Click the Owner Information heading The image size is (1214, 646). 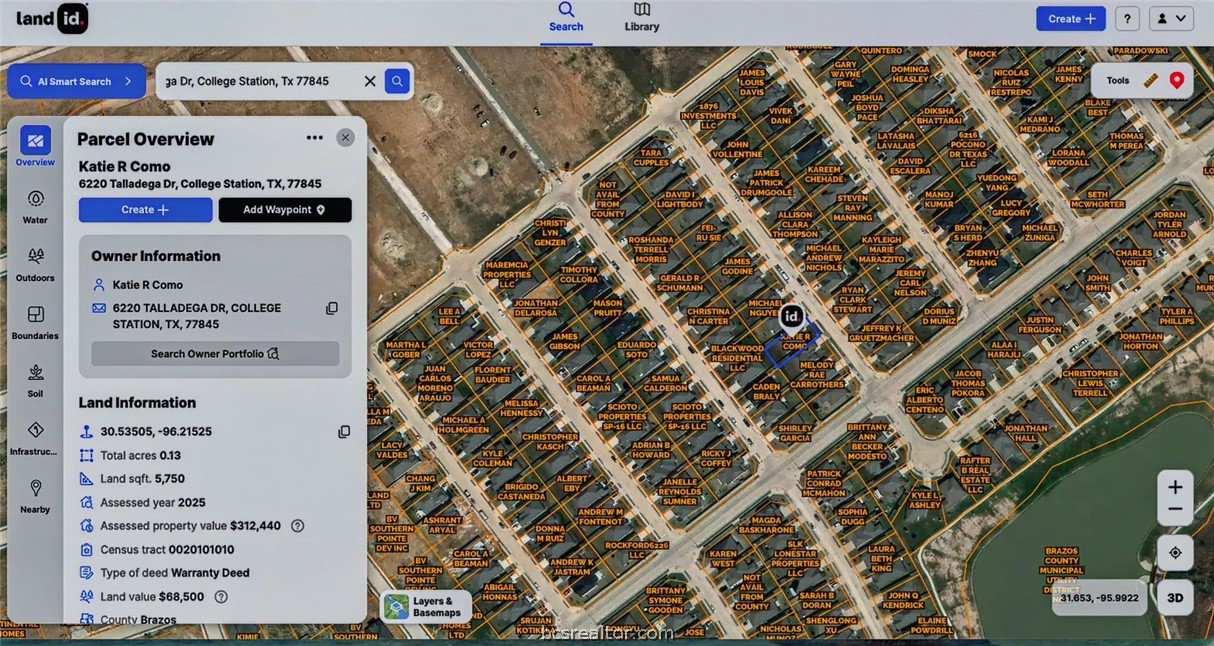155,256
